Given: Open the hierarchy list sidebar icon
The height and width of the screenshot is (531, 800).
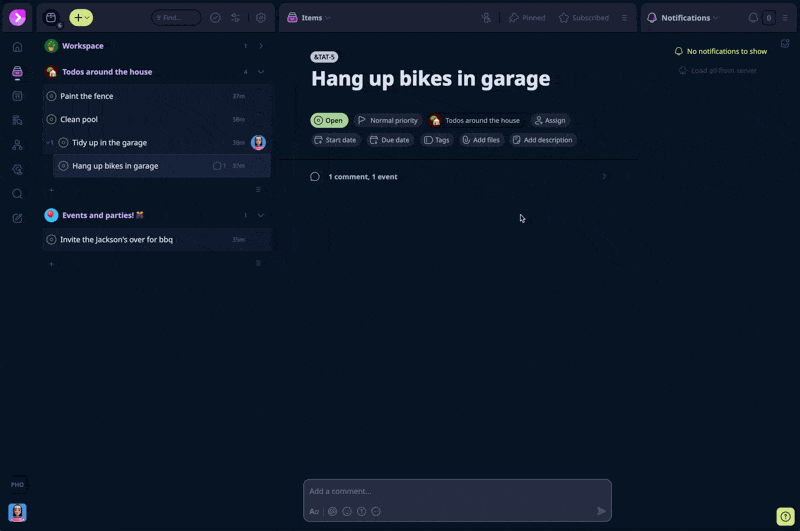Looking at the screenshot, I should click(x=17, y=120).
